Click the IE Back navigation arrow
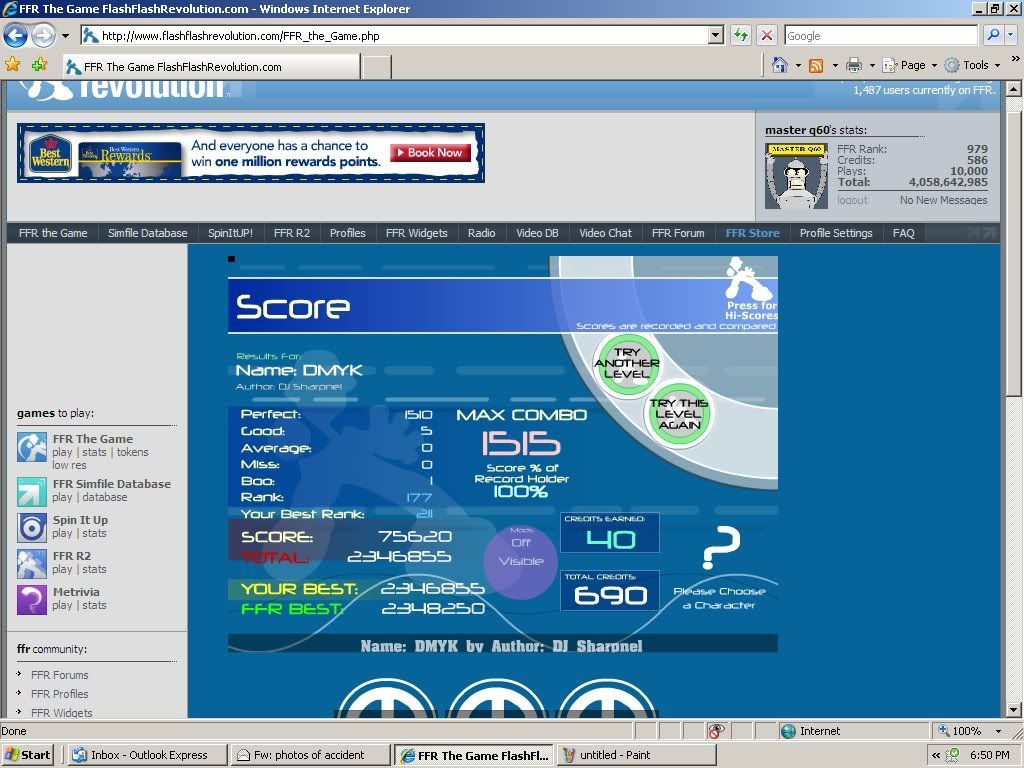The image size is (1024, 768). [x=15, y=36]
